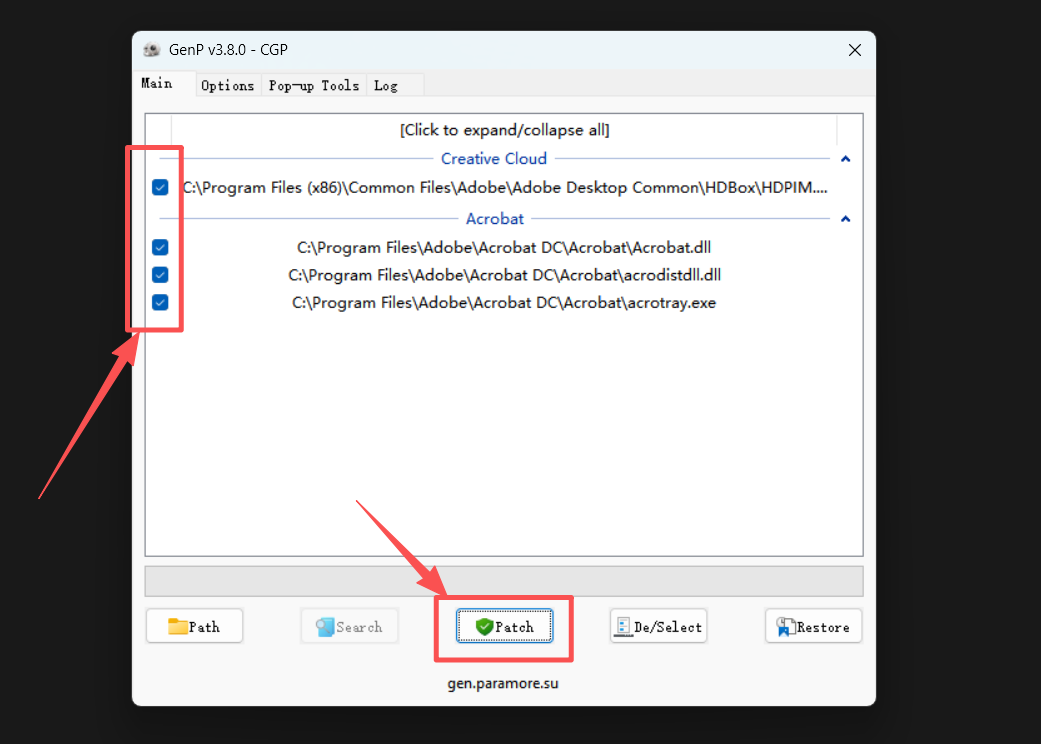
Task: Open the Options tab
Action: point(228,86)
